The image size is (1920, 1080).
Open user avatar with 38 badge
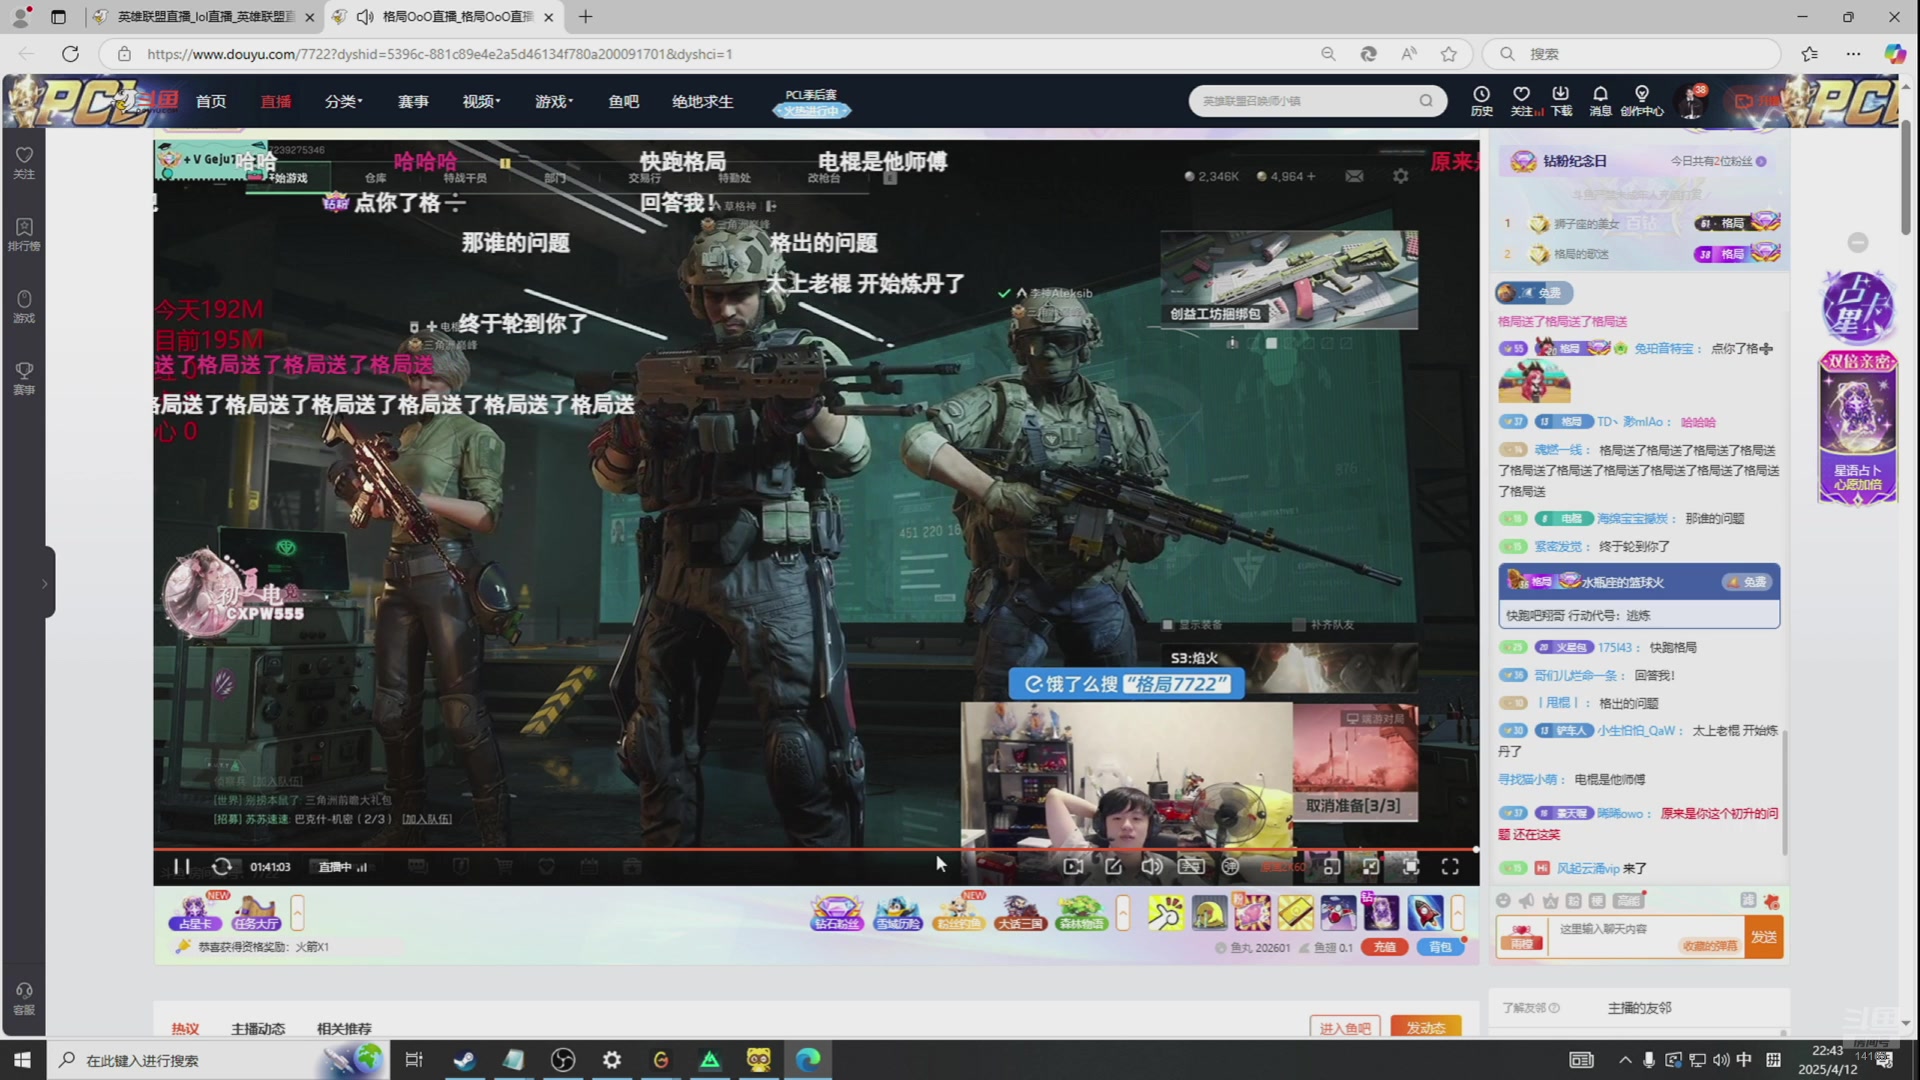[1692, 101]
